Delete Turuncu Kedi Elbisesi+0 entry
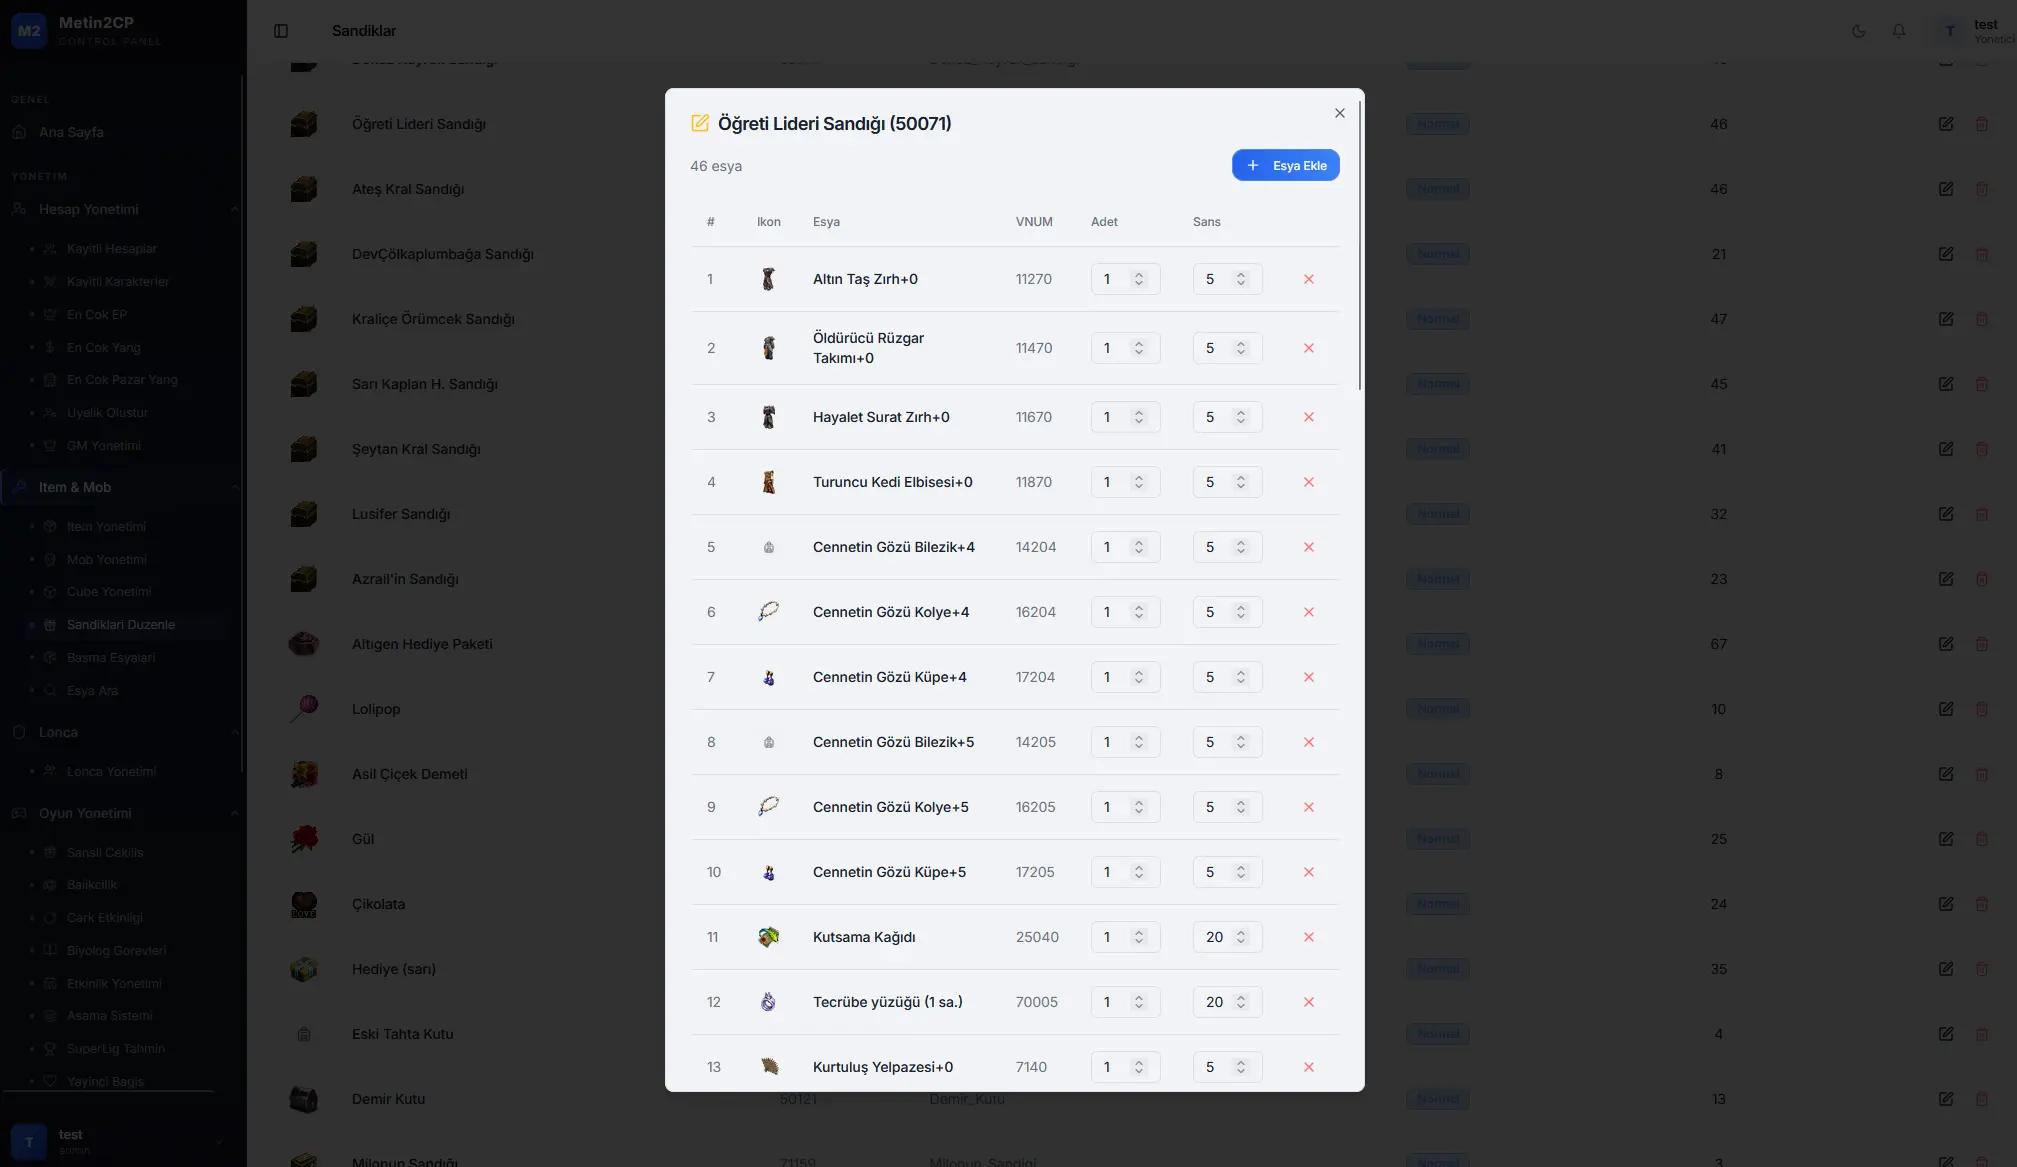This screenshot has height=1167, width=2017. click(1308, 482)
